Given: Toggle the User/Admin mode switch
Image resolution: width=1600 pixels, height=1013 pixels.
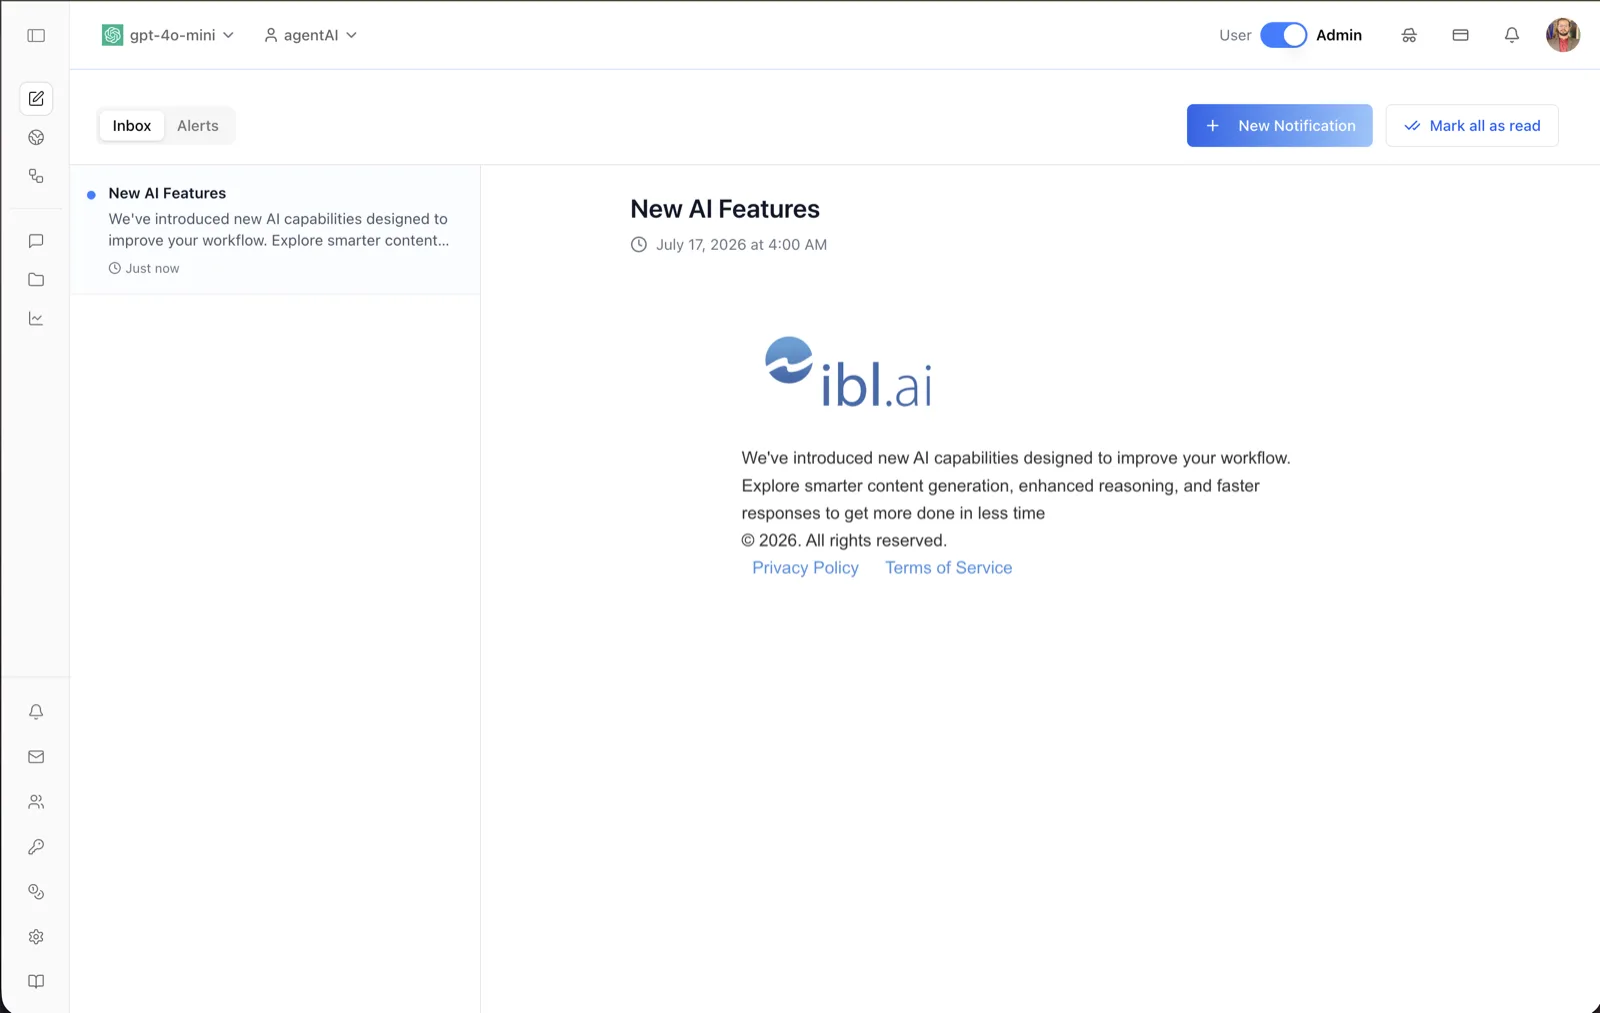Looking at the screenshot, I should tap(1283, 35).
